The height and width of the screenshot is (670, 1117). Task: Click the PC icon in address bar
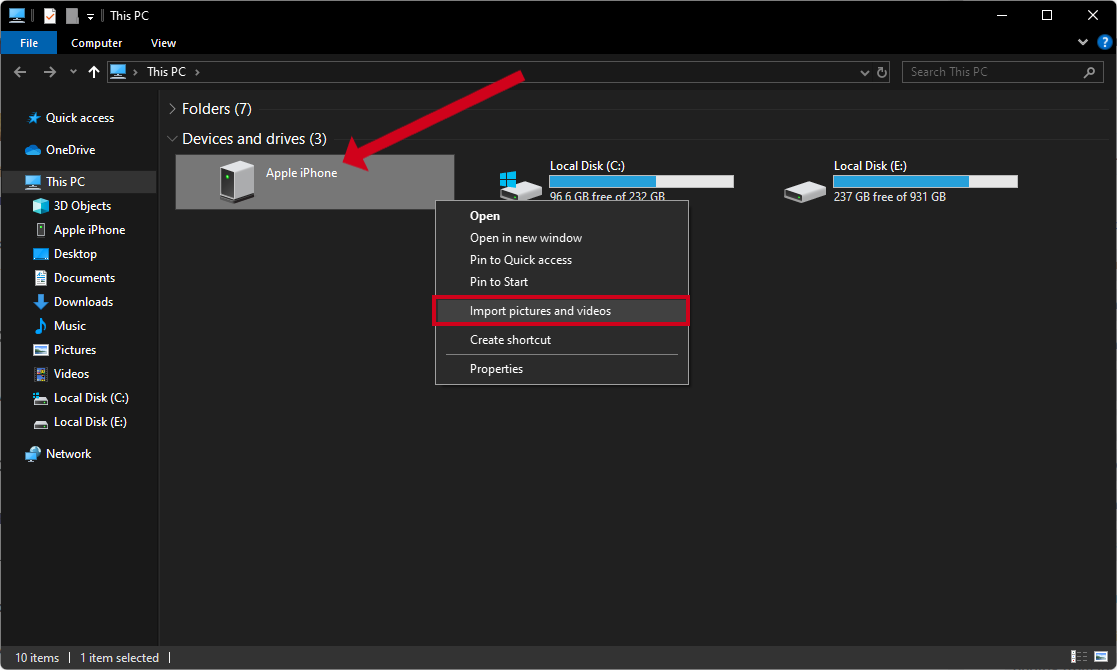tap(118, 71)
